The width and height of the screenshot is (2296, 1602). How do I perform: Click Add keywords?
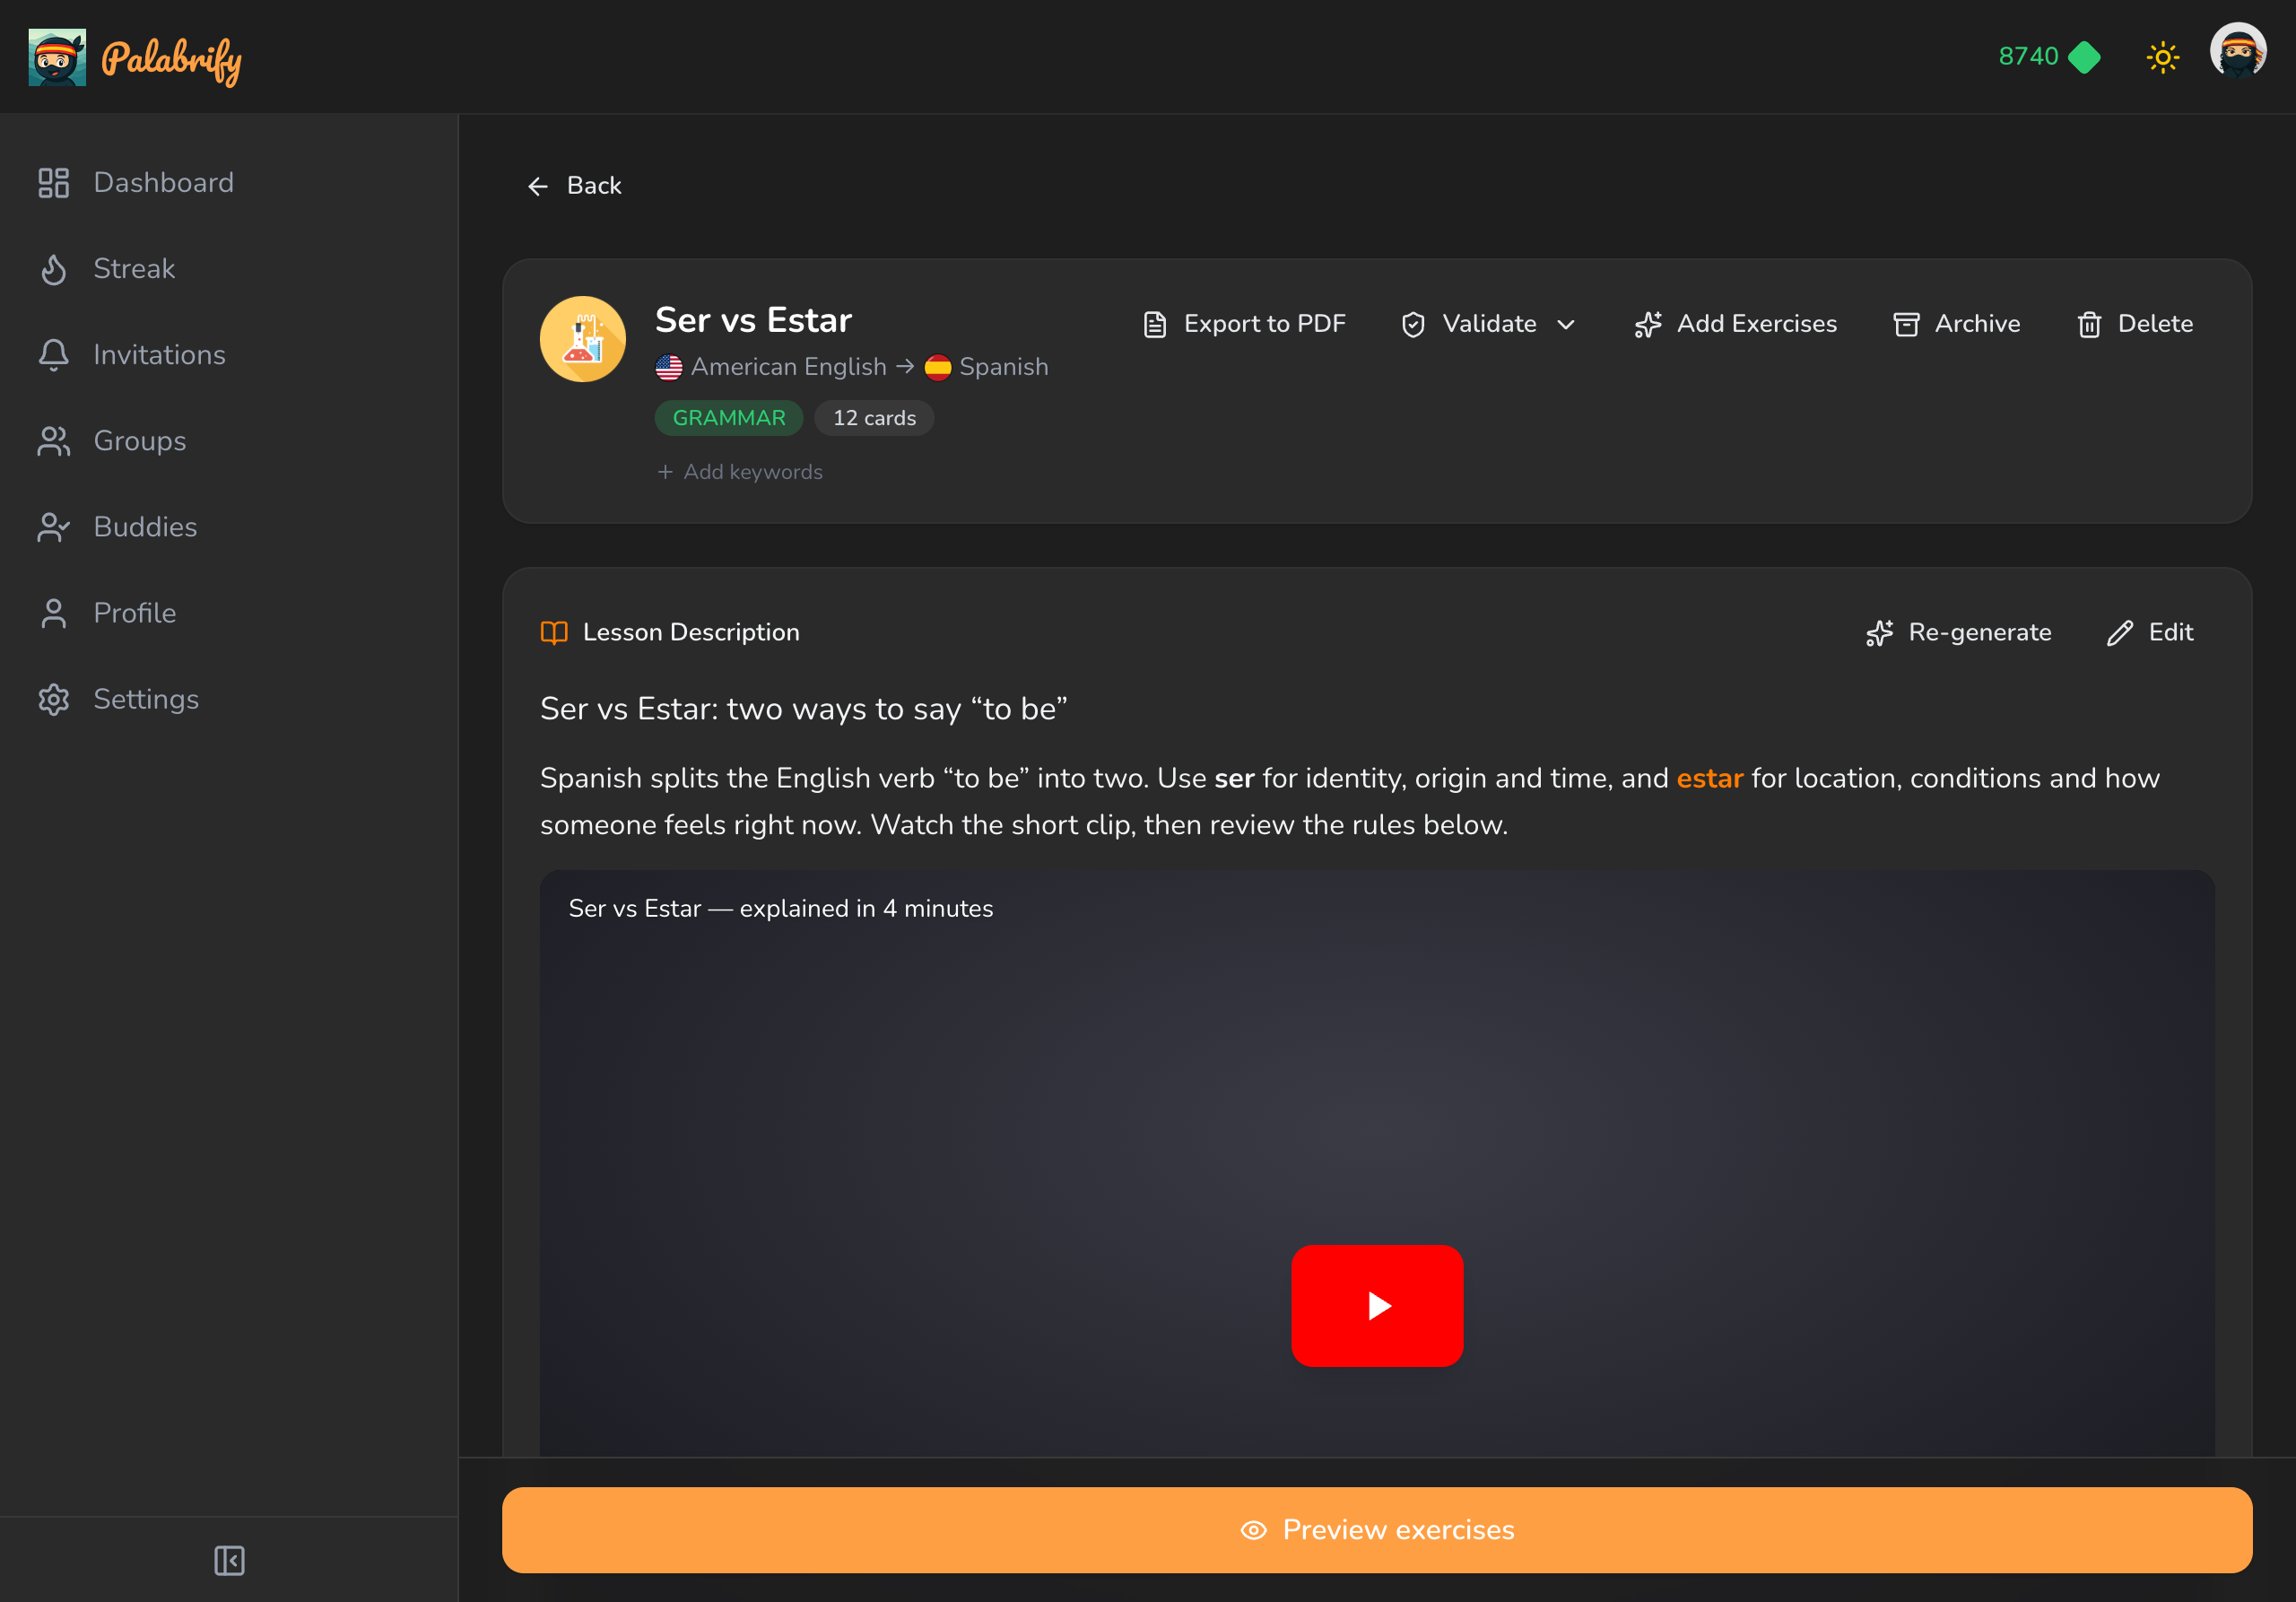click(x=740, y=472)
